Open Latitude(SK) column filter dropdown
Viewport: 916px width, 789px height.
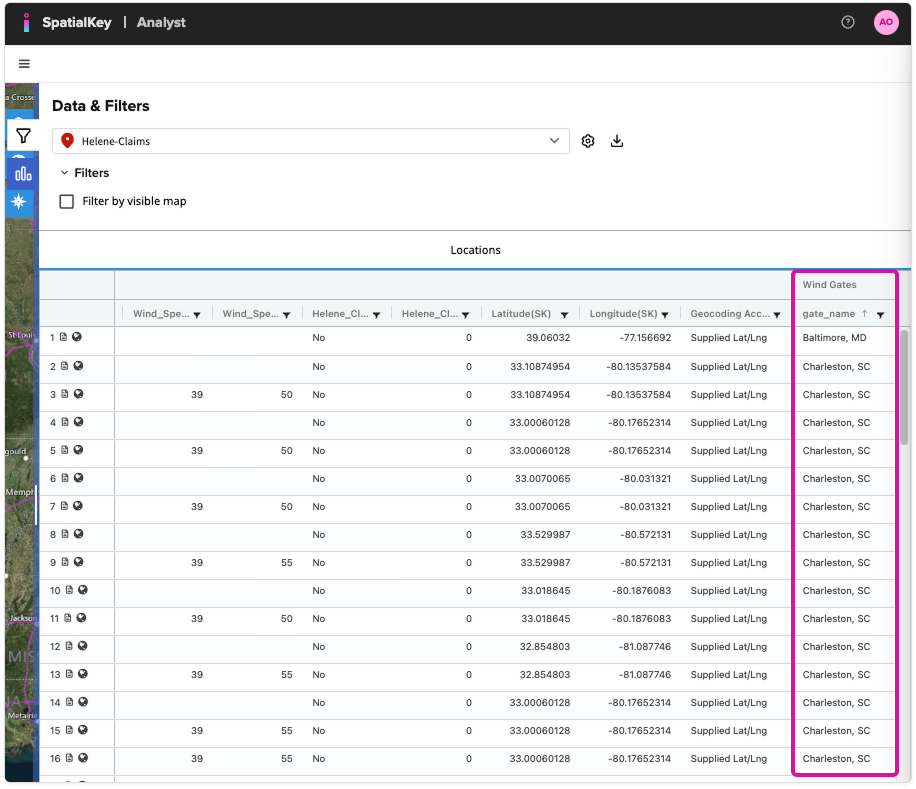click(565, 314)
